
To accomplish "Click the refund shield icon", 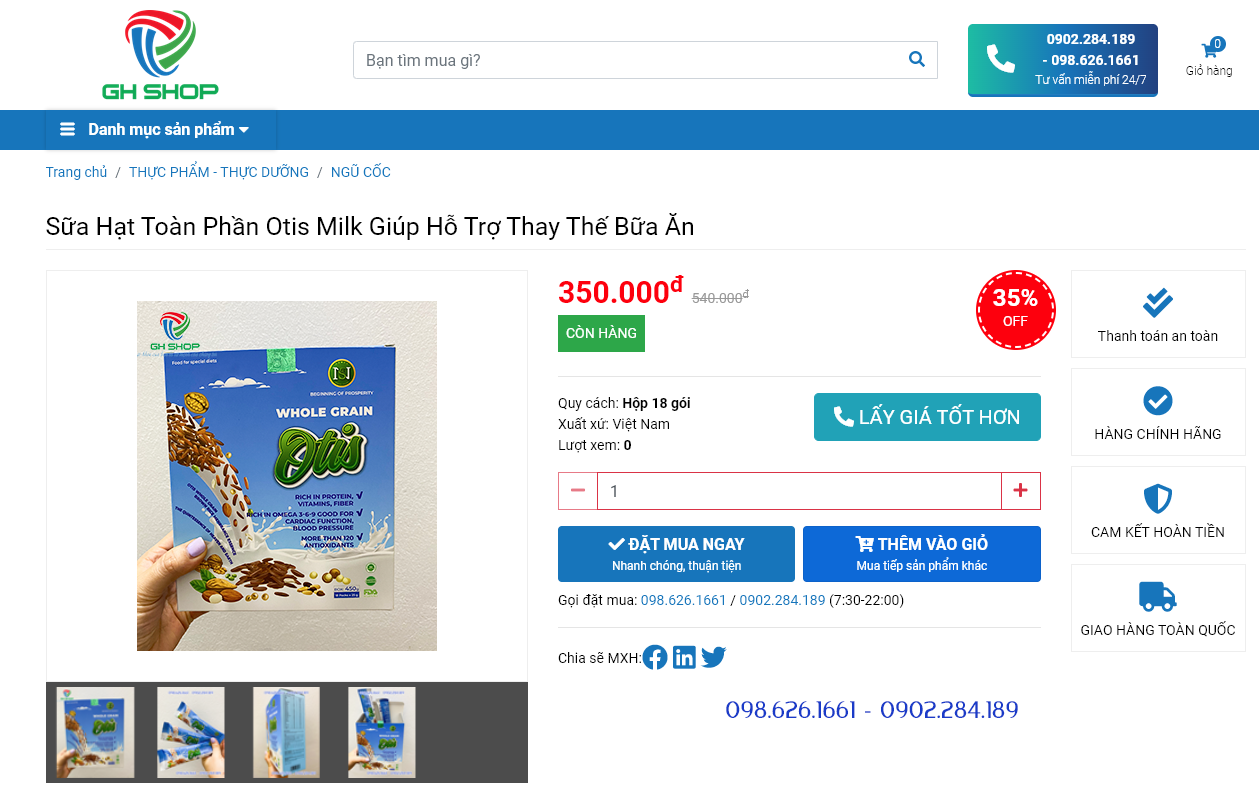I will (1157, 499).
